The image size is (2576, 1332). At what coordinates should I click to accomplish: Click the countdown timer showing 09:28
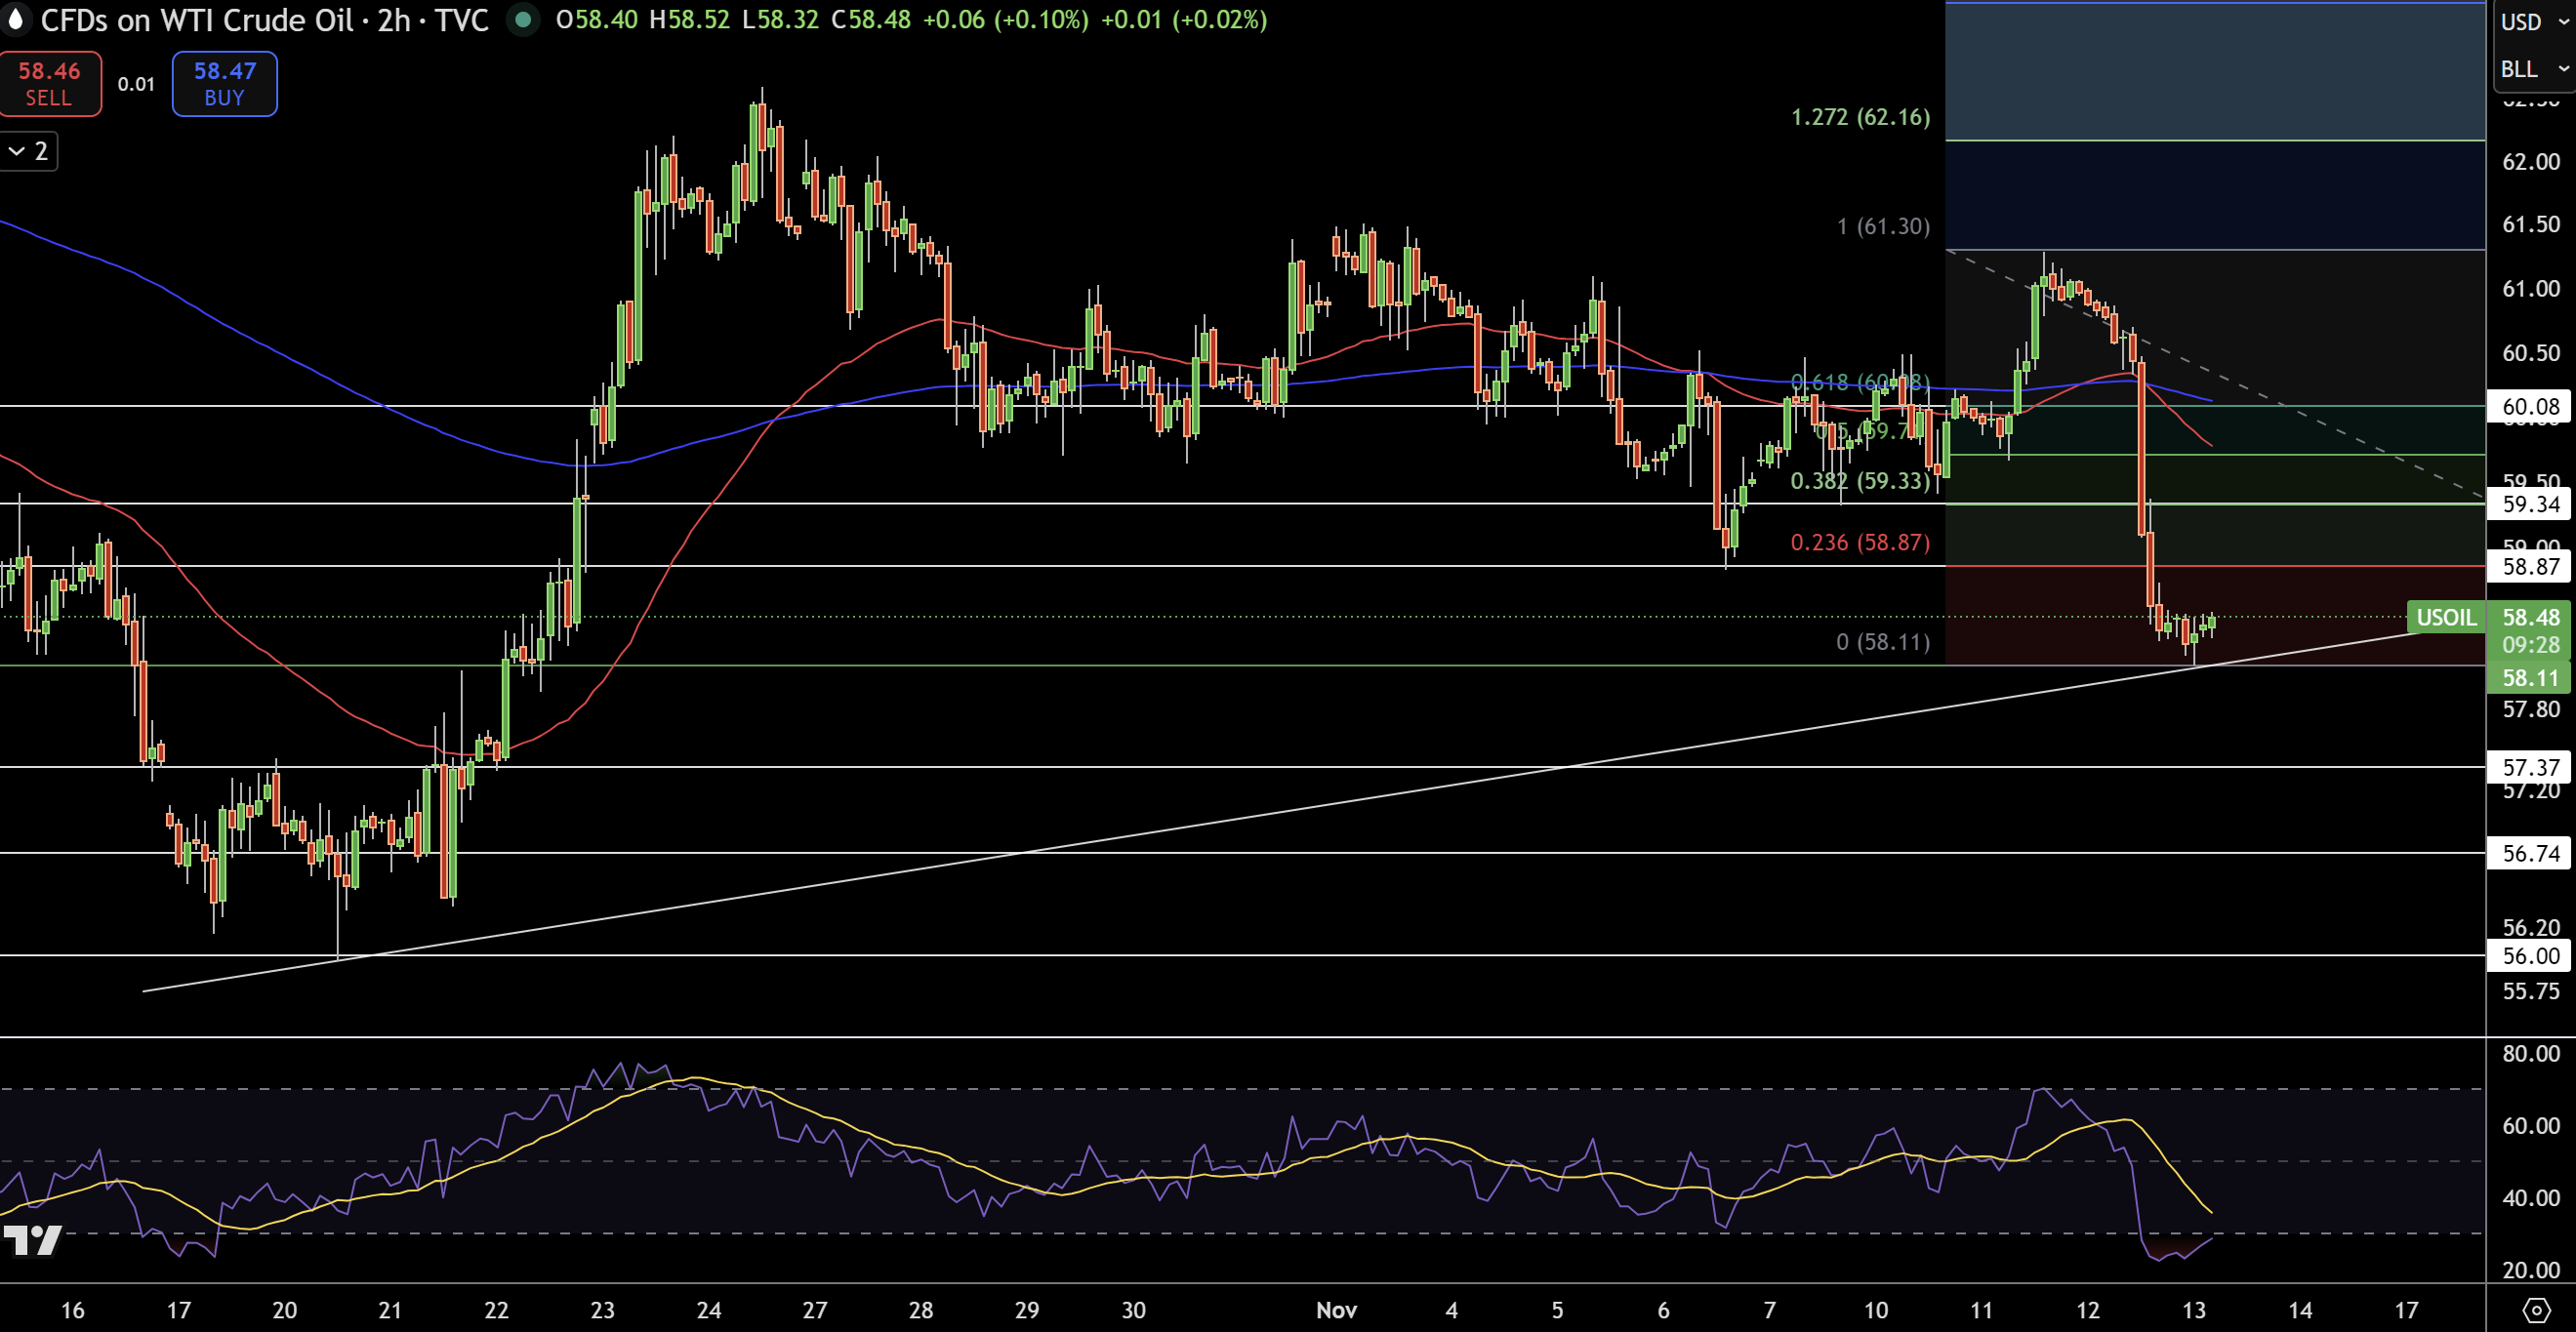[2531, 645]
